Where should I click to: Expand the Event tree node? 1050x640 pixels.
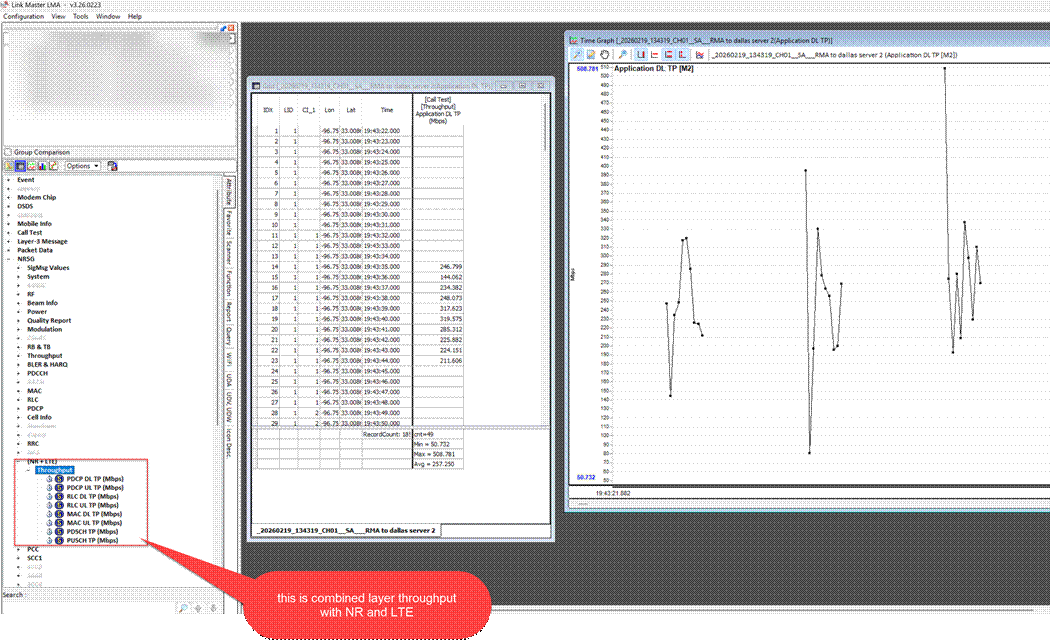point(8,179)
